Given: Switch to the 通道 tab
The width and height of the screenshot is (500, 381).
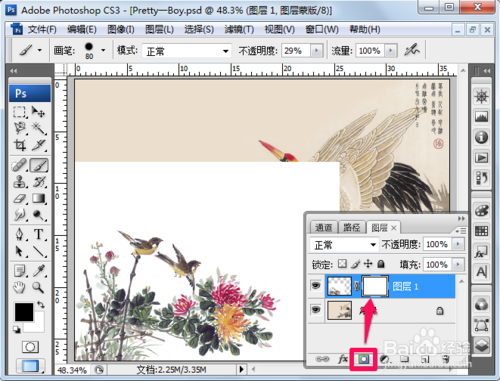Looking at the screenshot, I should point(323,228).
